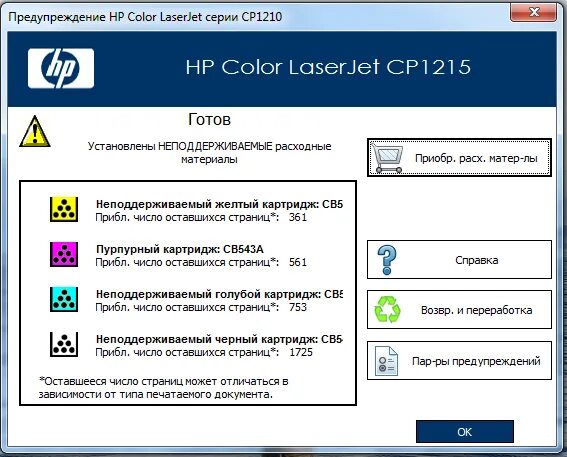The width and height of the screenshot is (567, 457).
Task: Click the shopping cart icon
Action: (387, 158)
